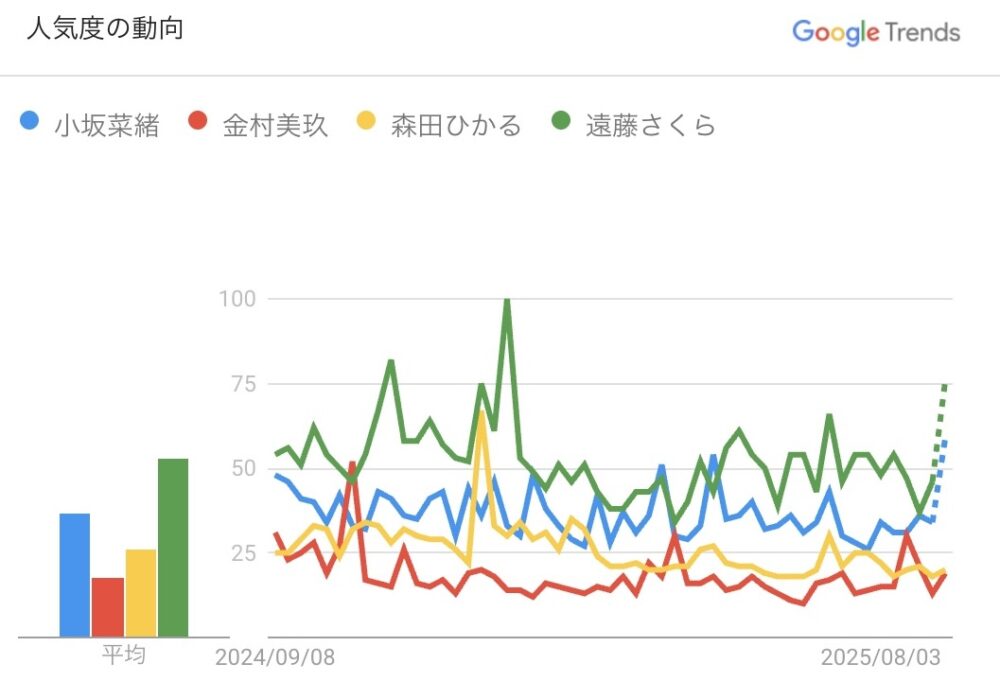Screen dimensions: 1000x681
Task: Click the 2025/08/03 end date label
Action: click(x=881, y=657)
